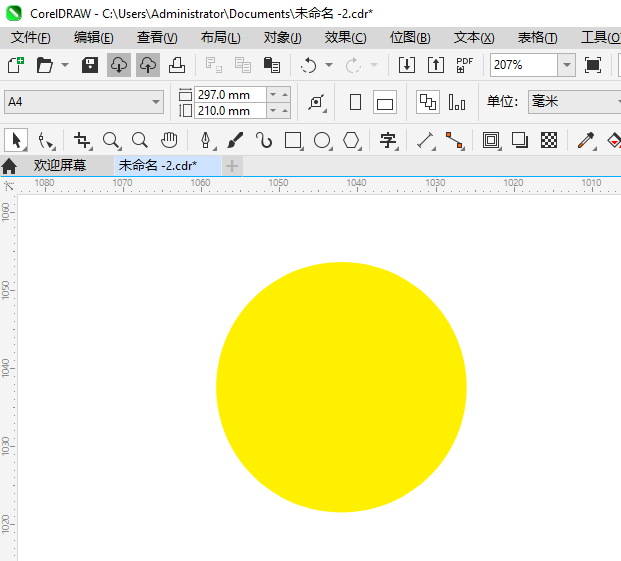Save the document with floppy icon
The height and width of the screenshot is (561, 621).
pyautogui.click(x=90, y=65)
